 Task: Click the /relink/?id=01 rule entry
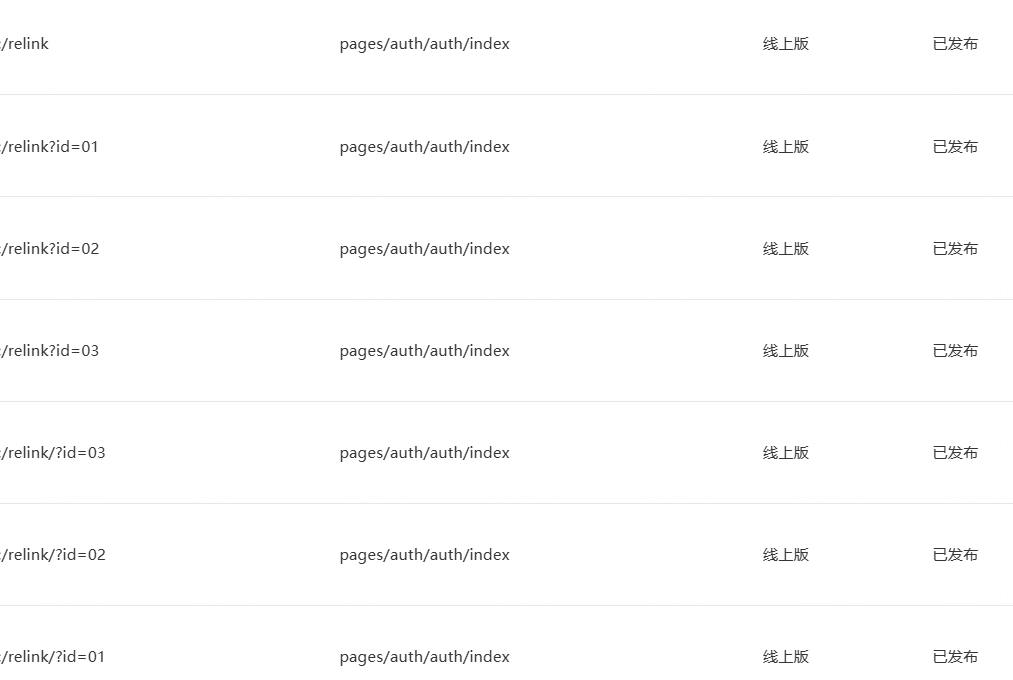tap(53, 657)
